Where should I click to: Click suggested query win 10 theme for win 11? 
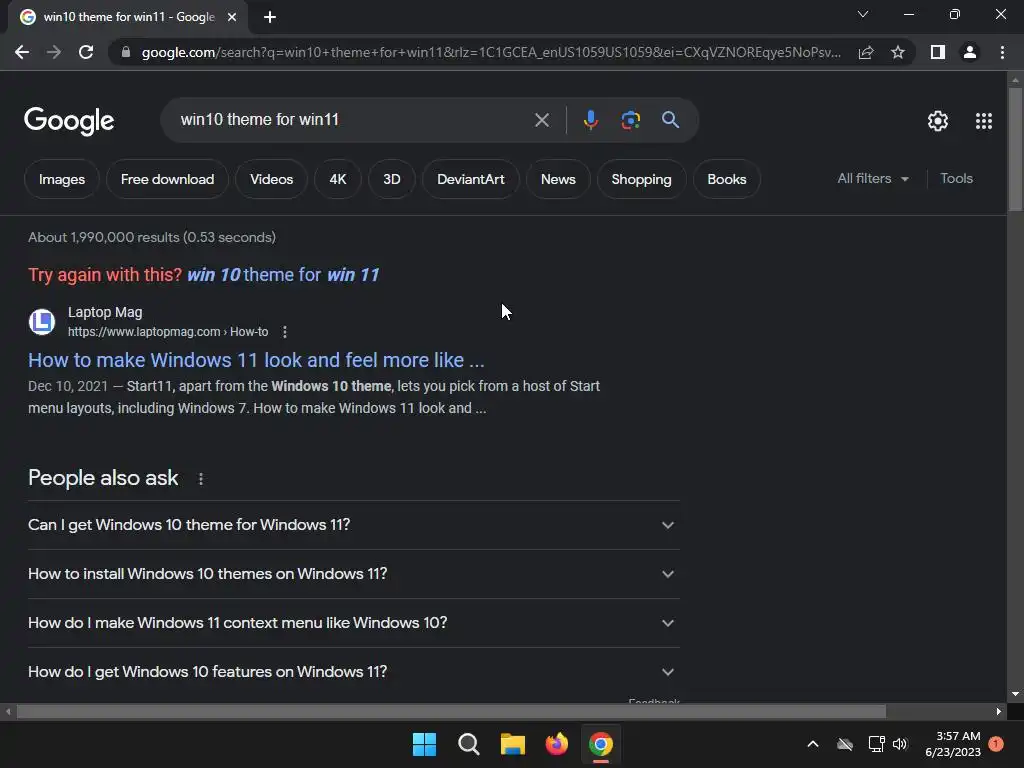point(283,275)
